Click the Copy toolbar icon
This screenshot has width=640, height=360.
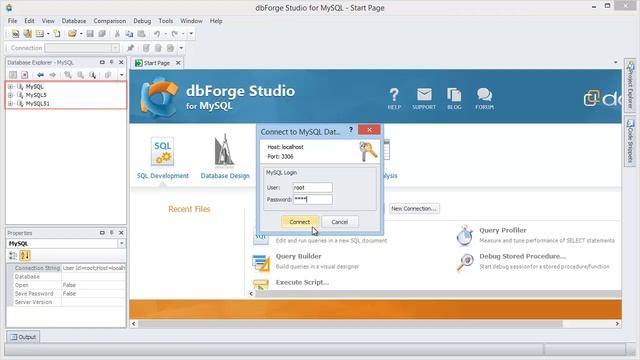click(x=129, y=34)
